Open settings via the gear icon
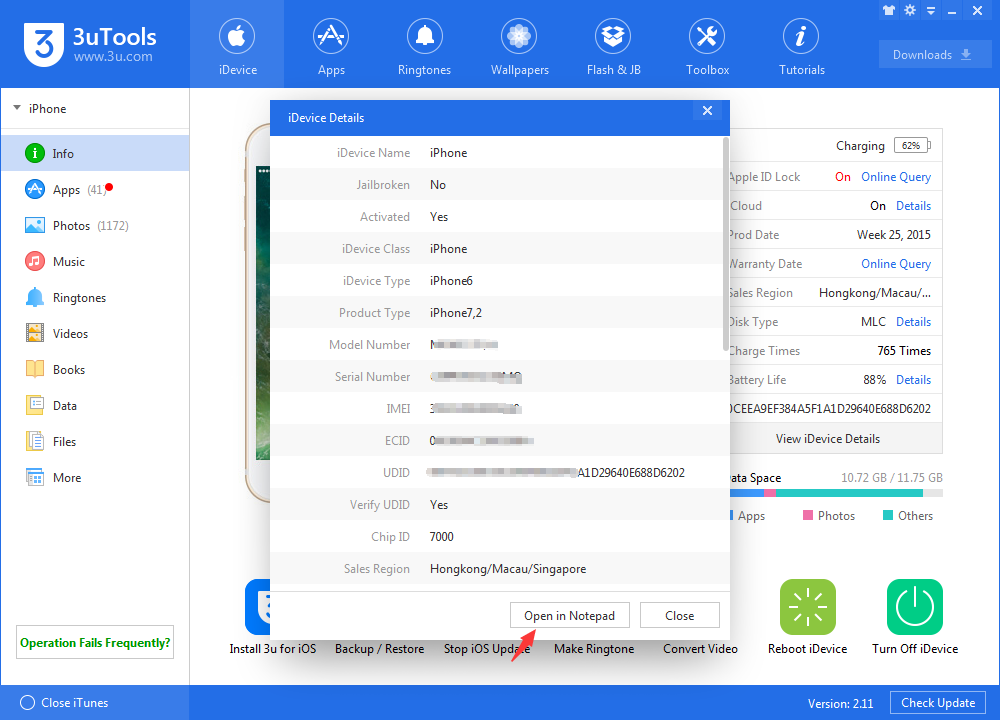The image size is (1000, 720). 909,10
